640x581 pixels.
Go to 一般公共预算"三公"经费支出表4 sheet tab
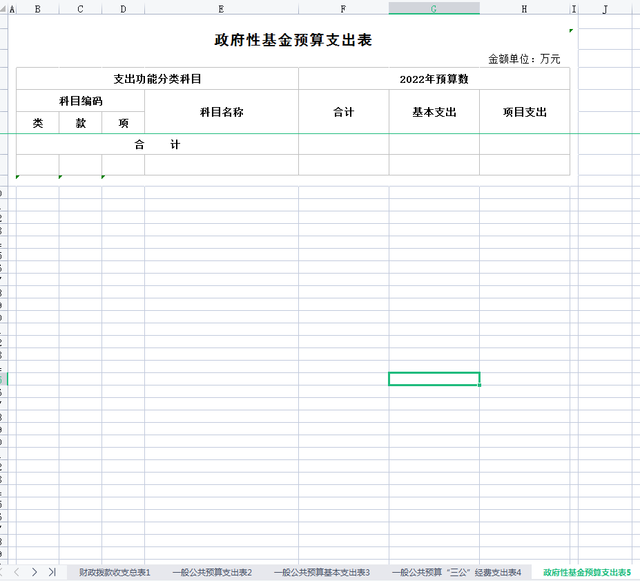456,572
